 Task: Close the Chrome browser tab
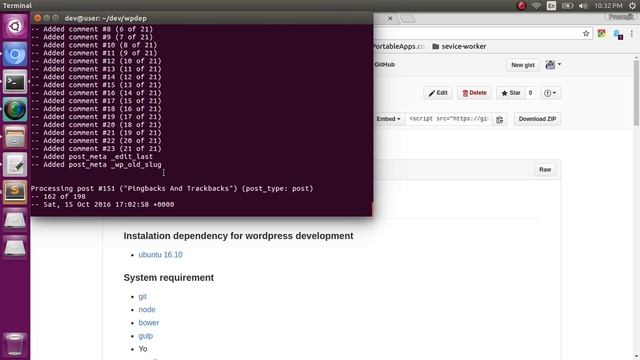390,18
